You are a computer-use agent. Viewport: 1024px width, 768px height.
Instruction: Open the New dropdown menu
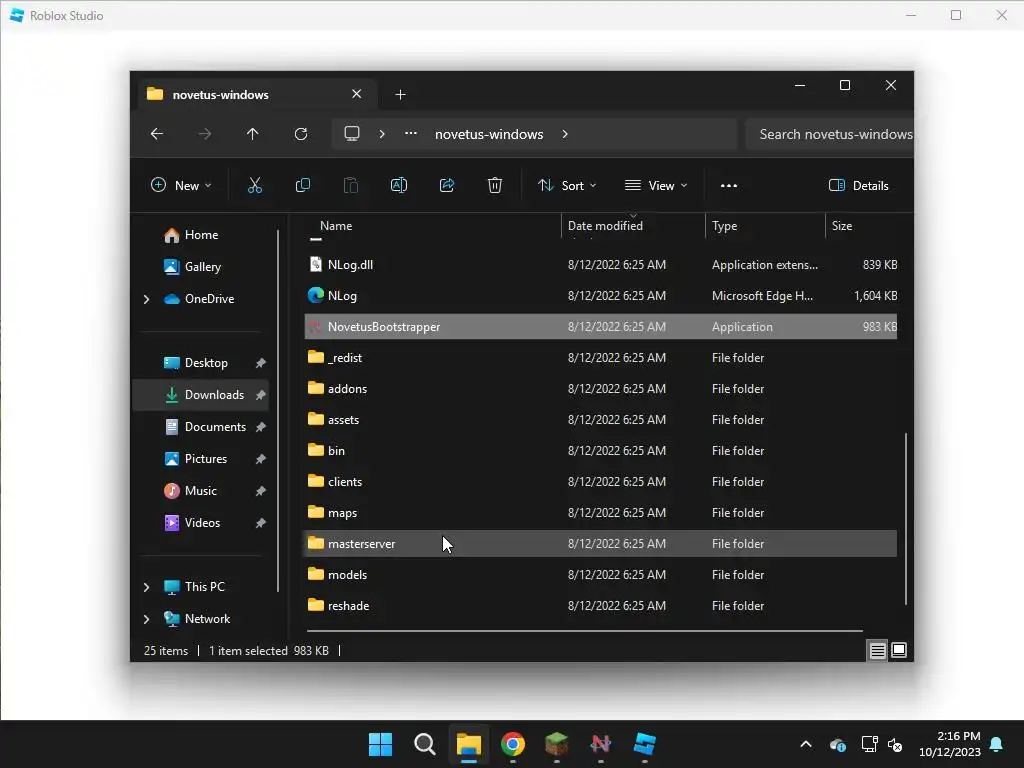point(181,185)
